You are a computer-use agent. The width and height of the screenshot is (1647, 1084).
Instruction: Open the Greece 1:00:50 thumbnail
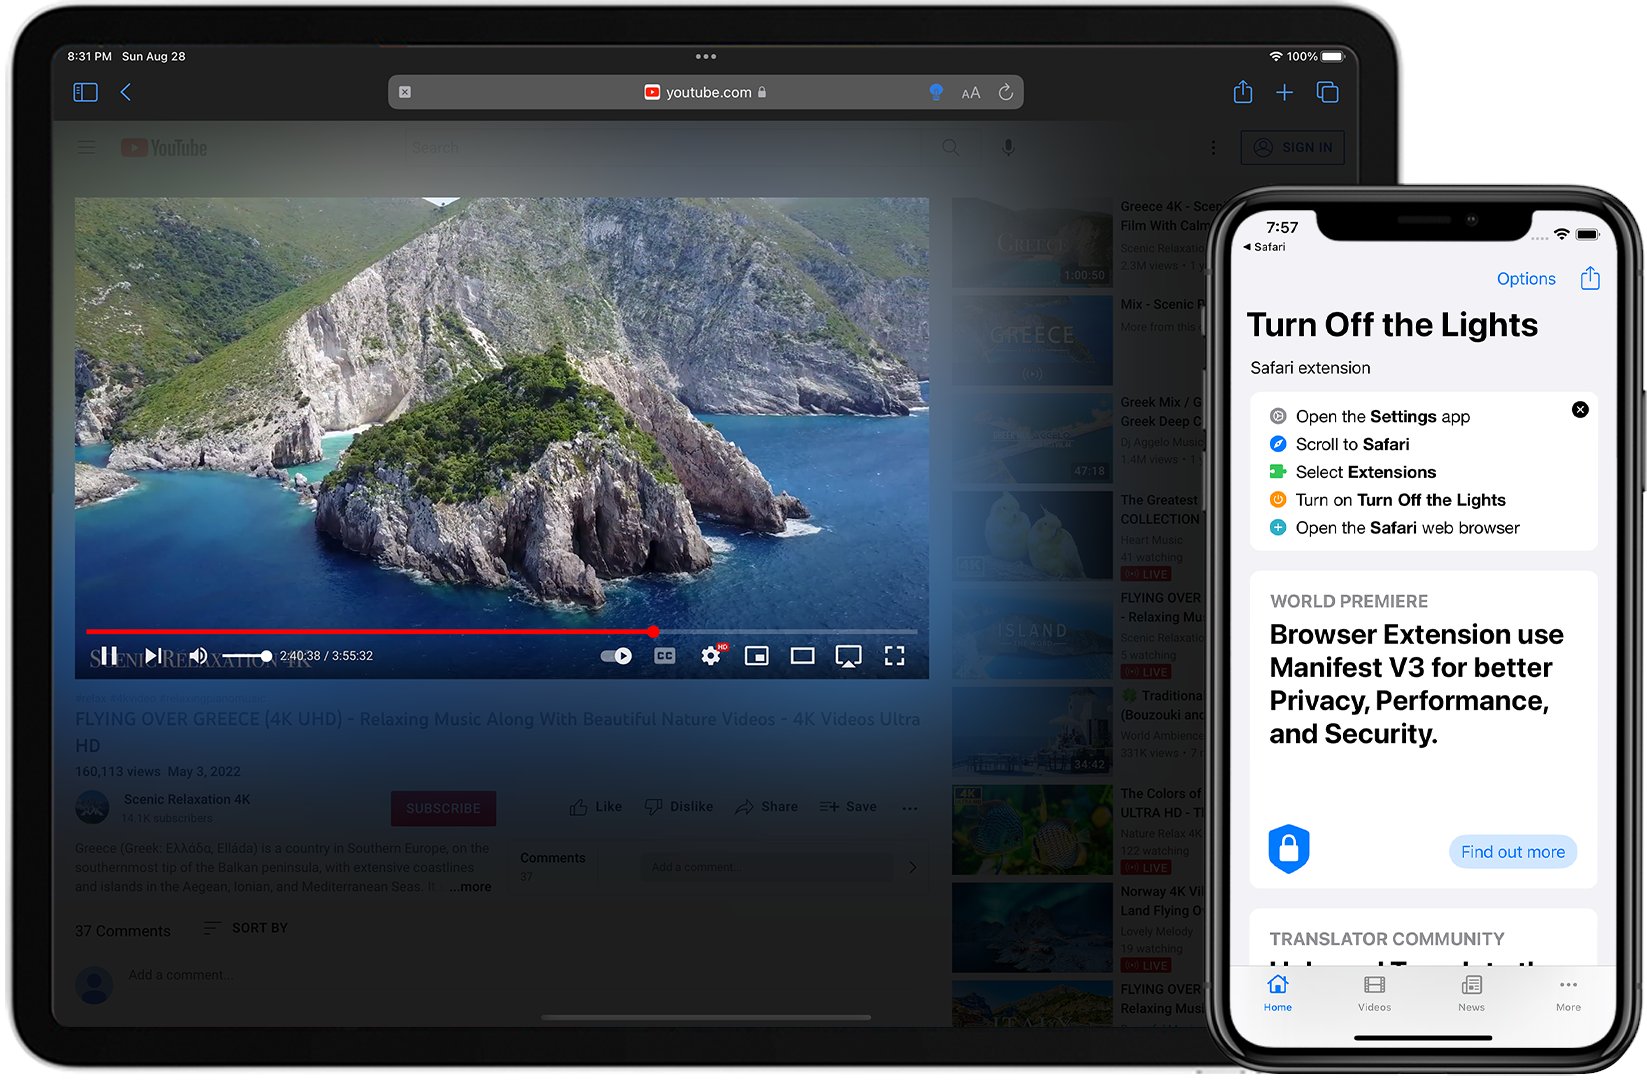tap(1032, 243)
